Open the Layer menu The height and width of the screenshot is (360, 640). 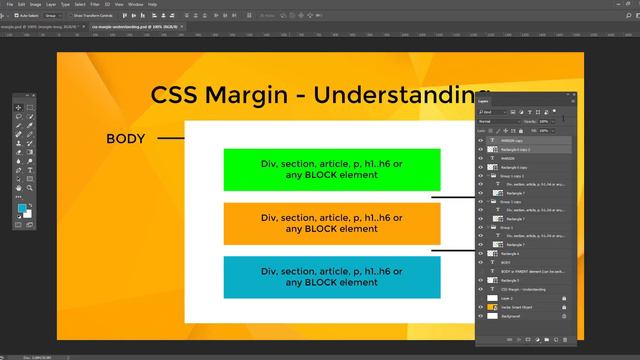[51, 4]
